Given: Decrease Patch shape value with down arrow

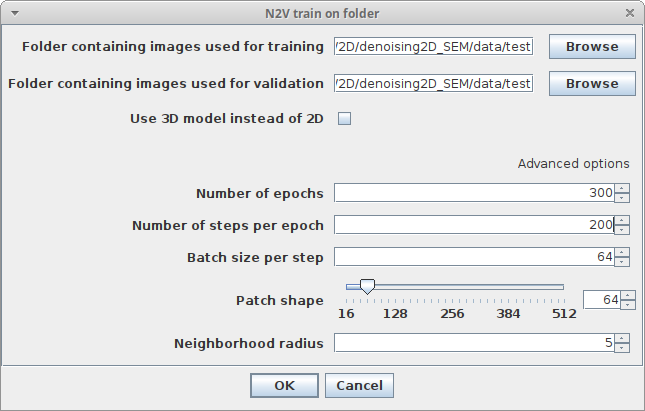Looking at the screenshot, I should [x=628, y=304].
